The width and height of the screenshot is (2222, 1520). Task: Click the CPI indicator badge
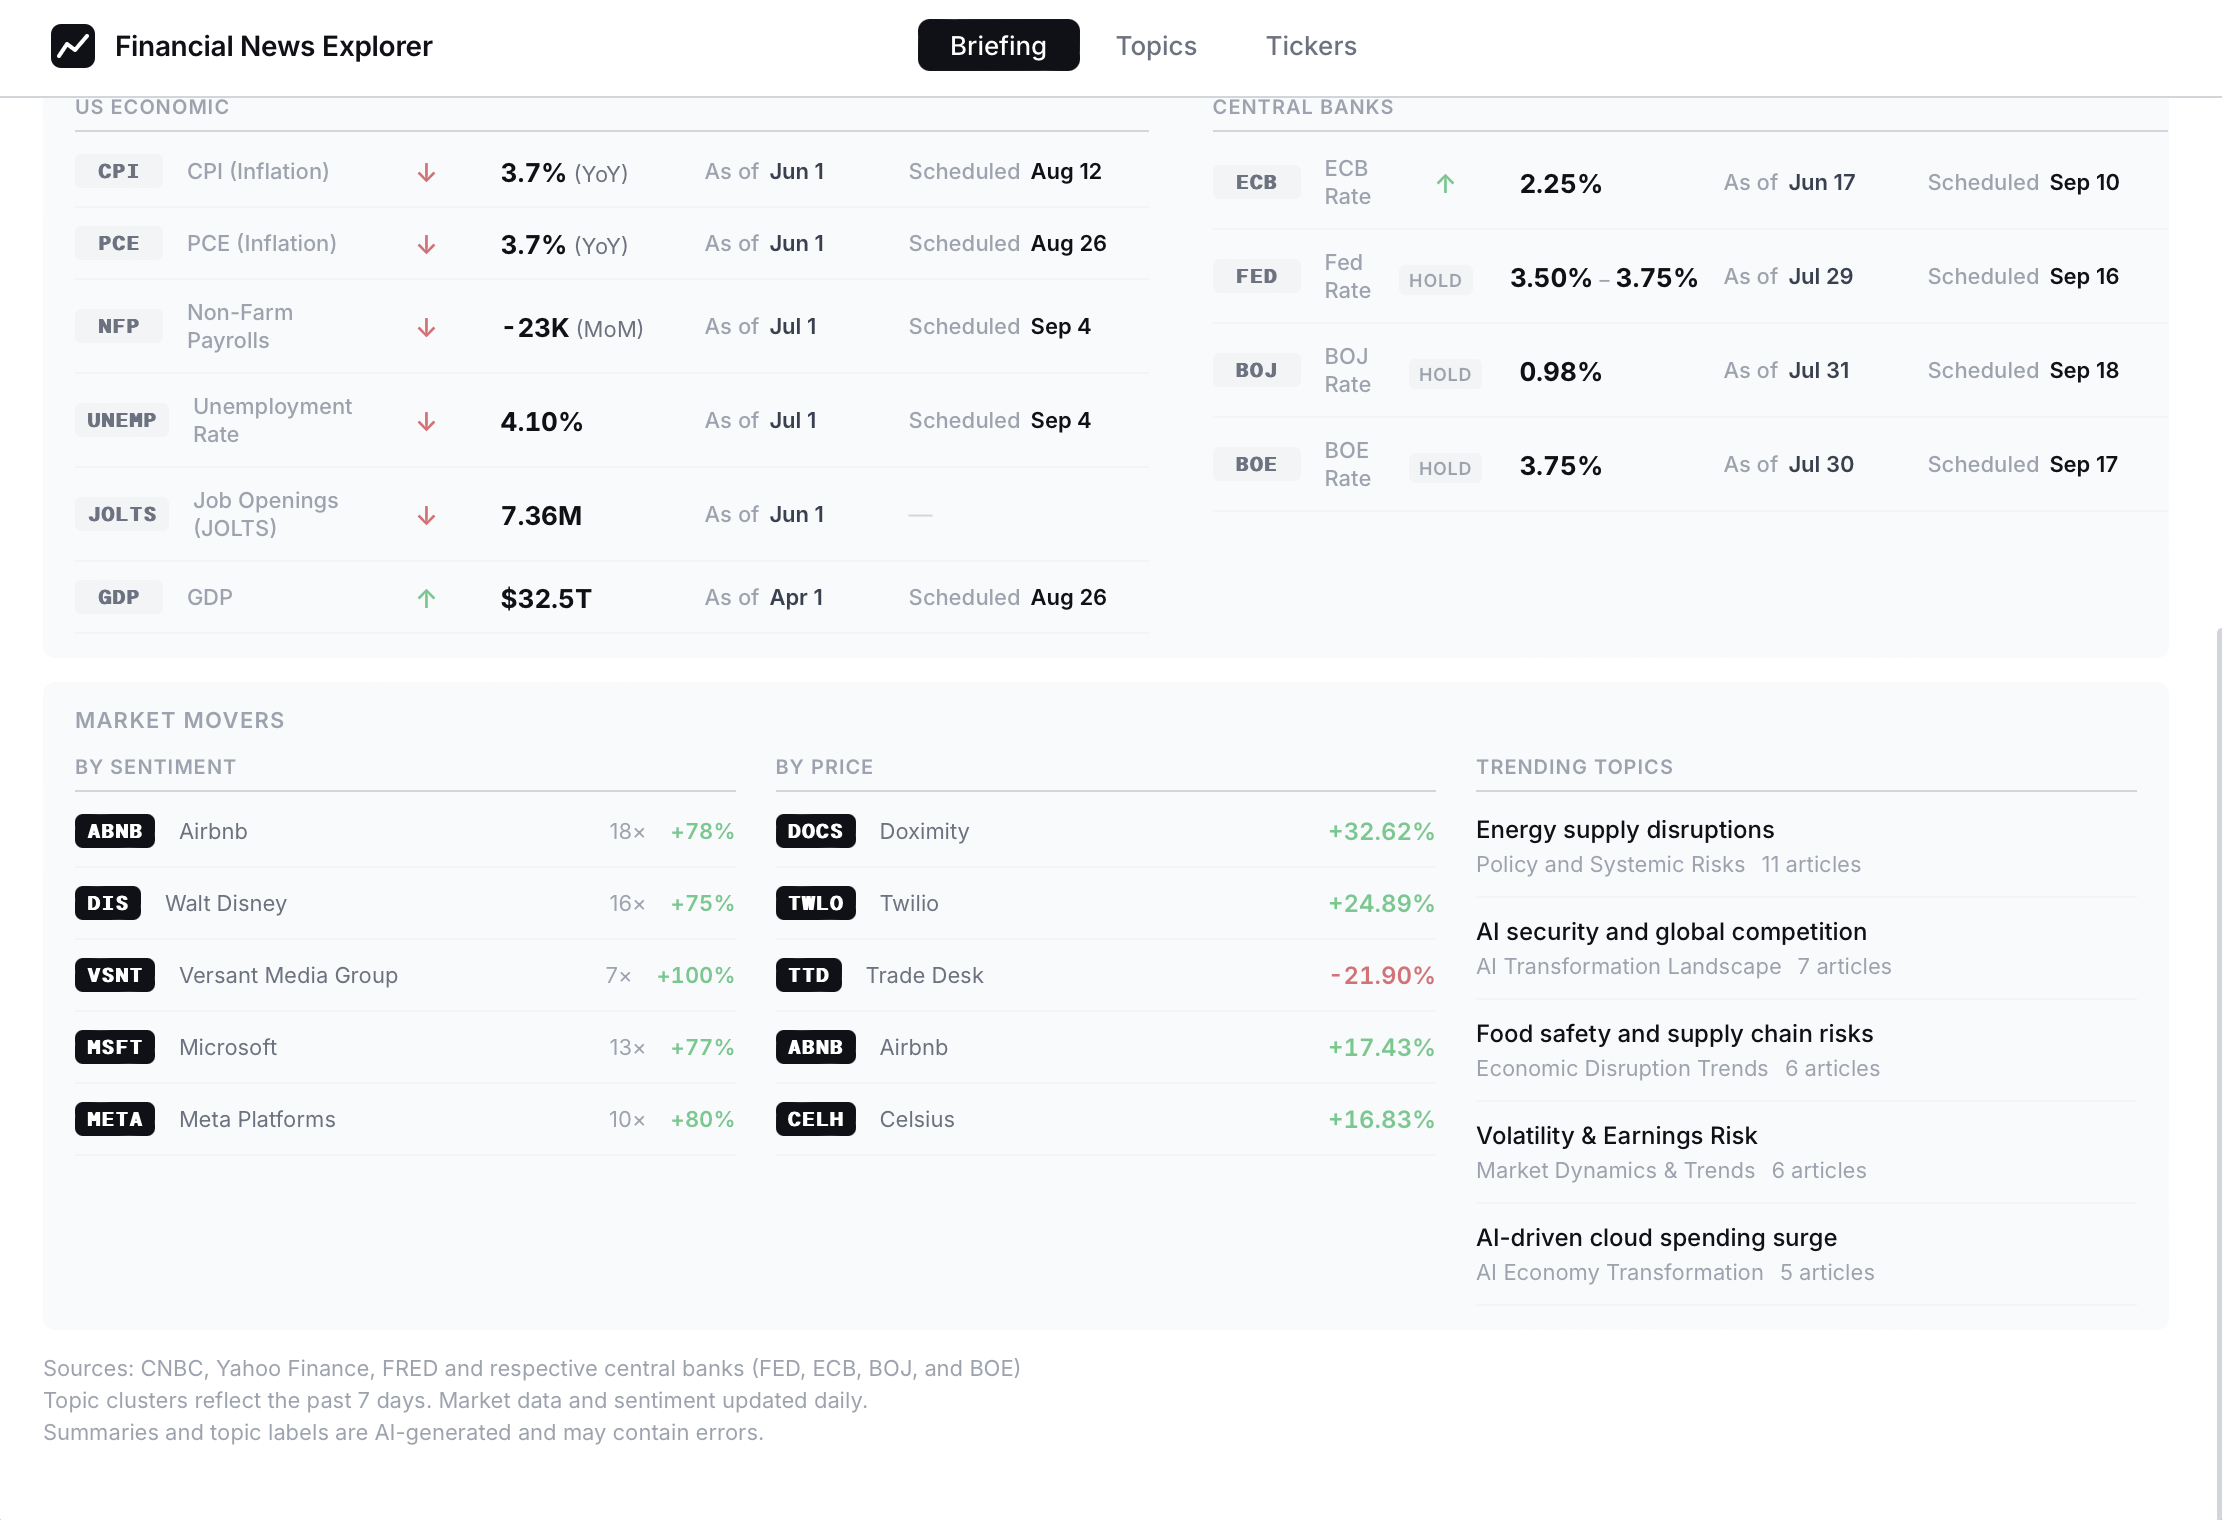[x=119, y=171]
